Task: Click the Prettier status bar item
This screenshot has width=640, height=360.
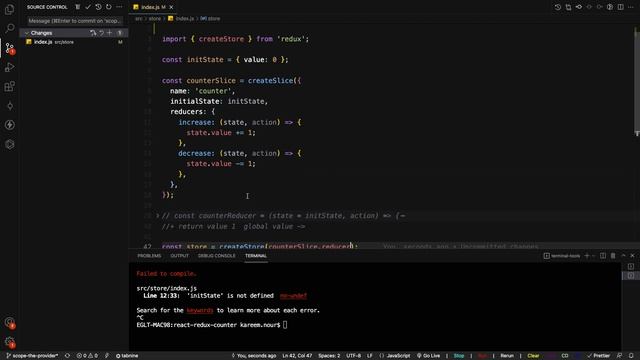Action: tap(598, 356)
